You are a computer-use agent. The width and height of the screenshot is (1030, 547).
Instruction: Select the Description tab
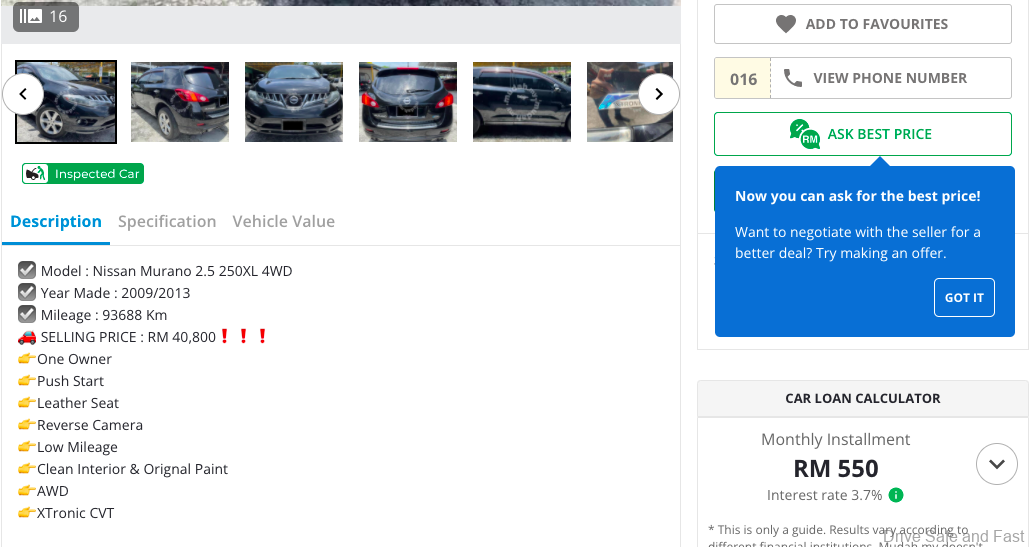pyautogui.click(x=56, y=222)
